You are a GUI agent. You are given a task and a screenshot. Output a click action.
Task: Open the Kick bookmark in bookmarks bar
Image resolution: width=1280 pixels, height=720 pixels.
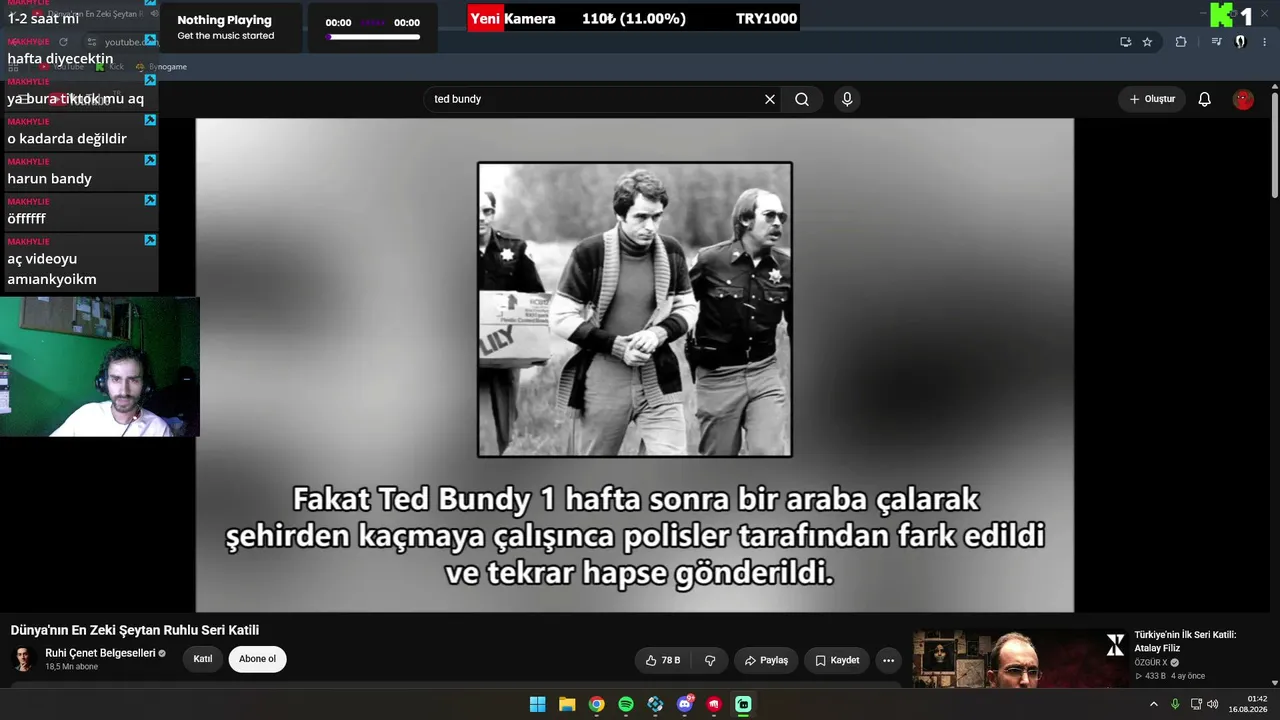(110, 66)
